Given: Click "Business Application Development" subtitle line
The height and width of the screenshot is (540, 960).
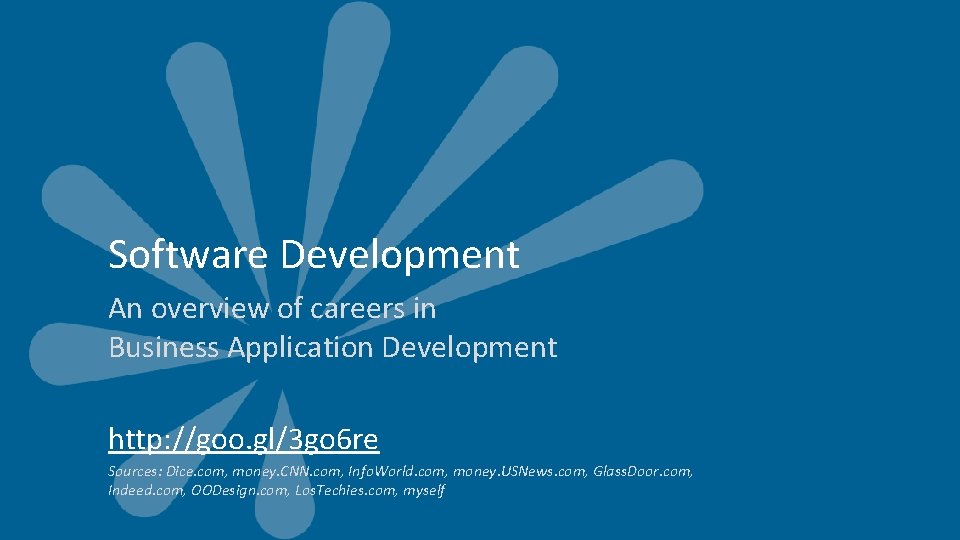Looking at the screenshot, I should tap(333, 348).
